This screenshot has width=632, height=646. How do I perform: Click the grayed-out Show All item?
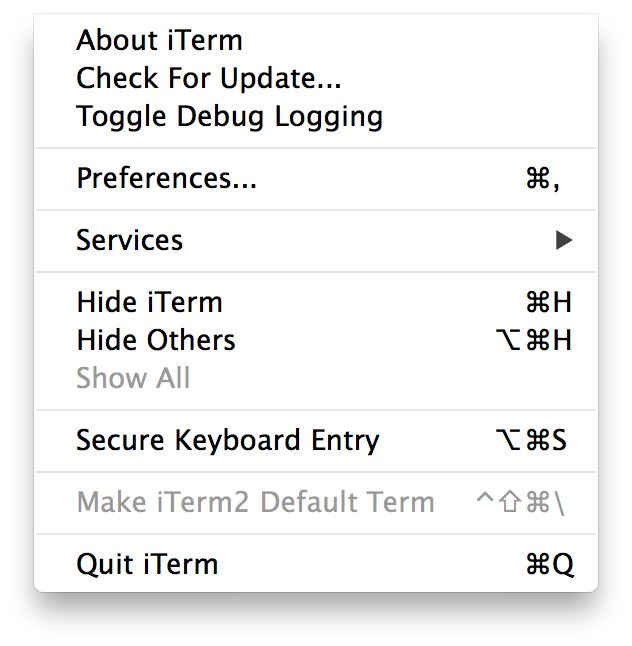(133, 379)
